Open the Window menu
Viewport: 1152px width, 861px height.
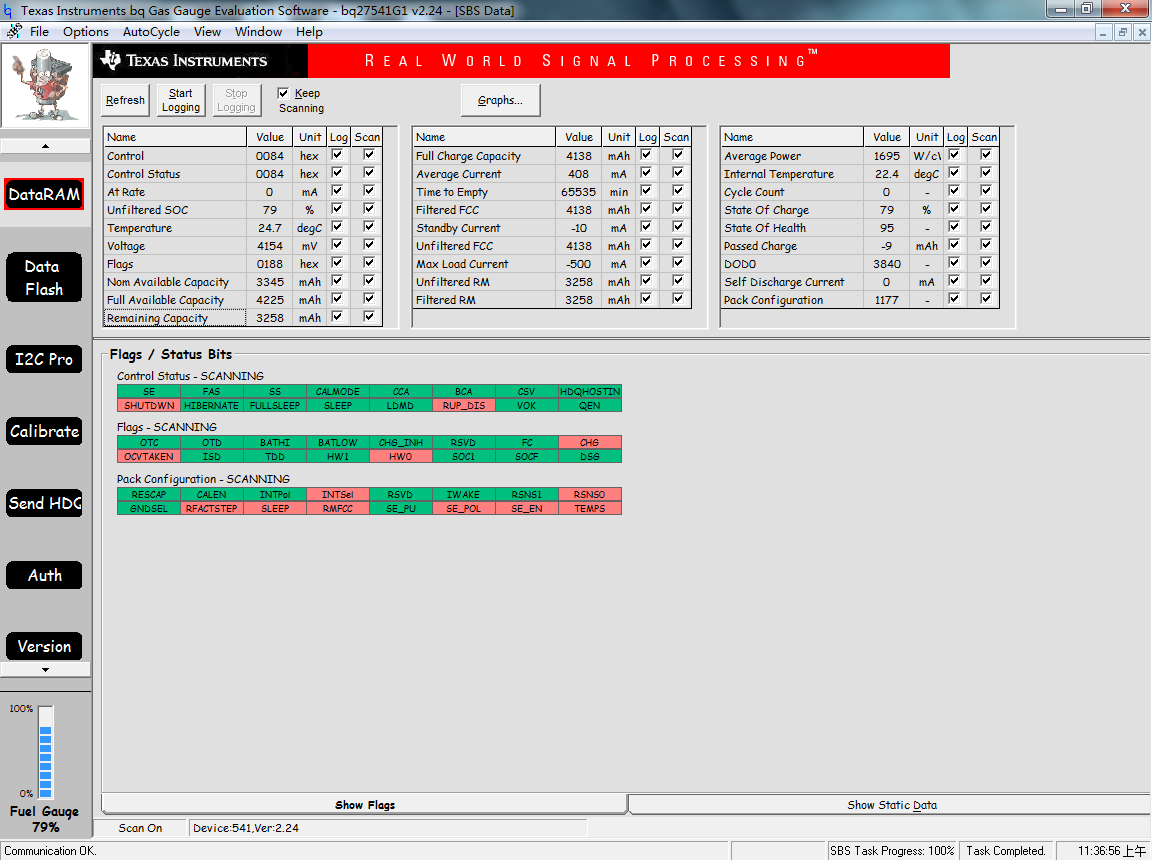(258, 32)
